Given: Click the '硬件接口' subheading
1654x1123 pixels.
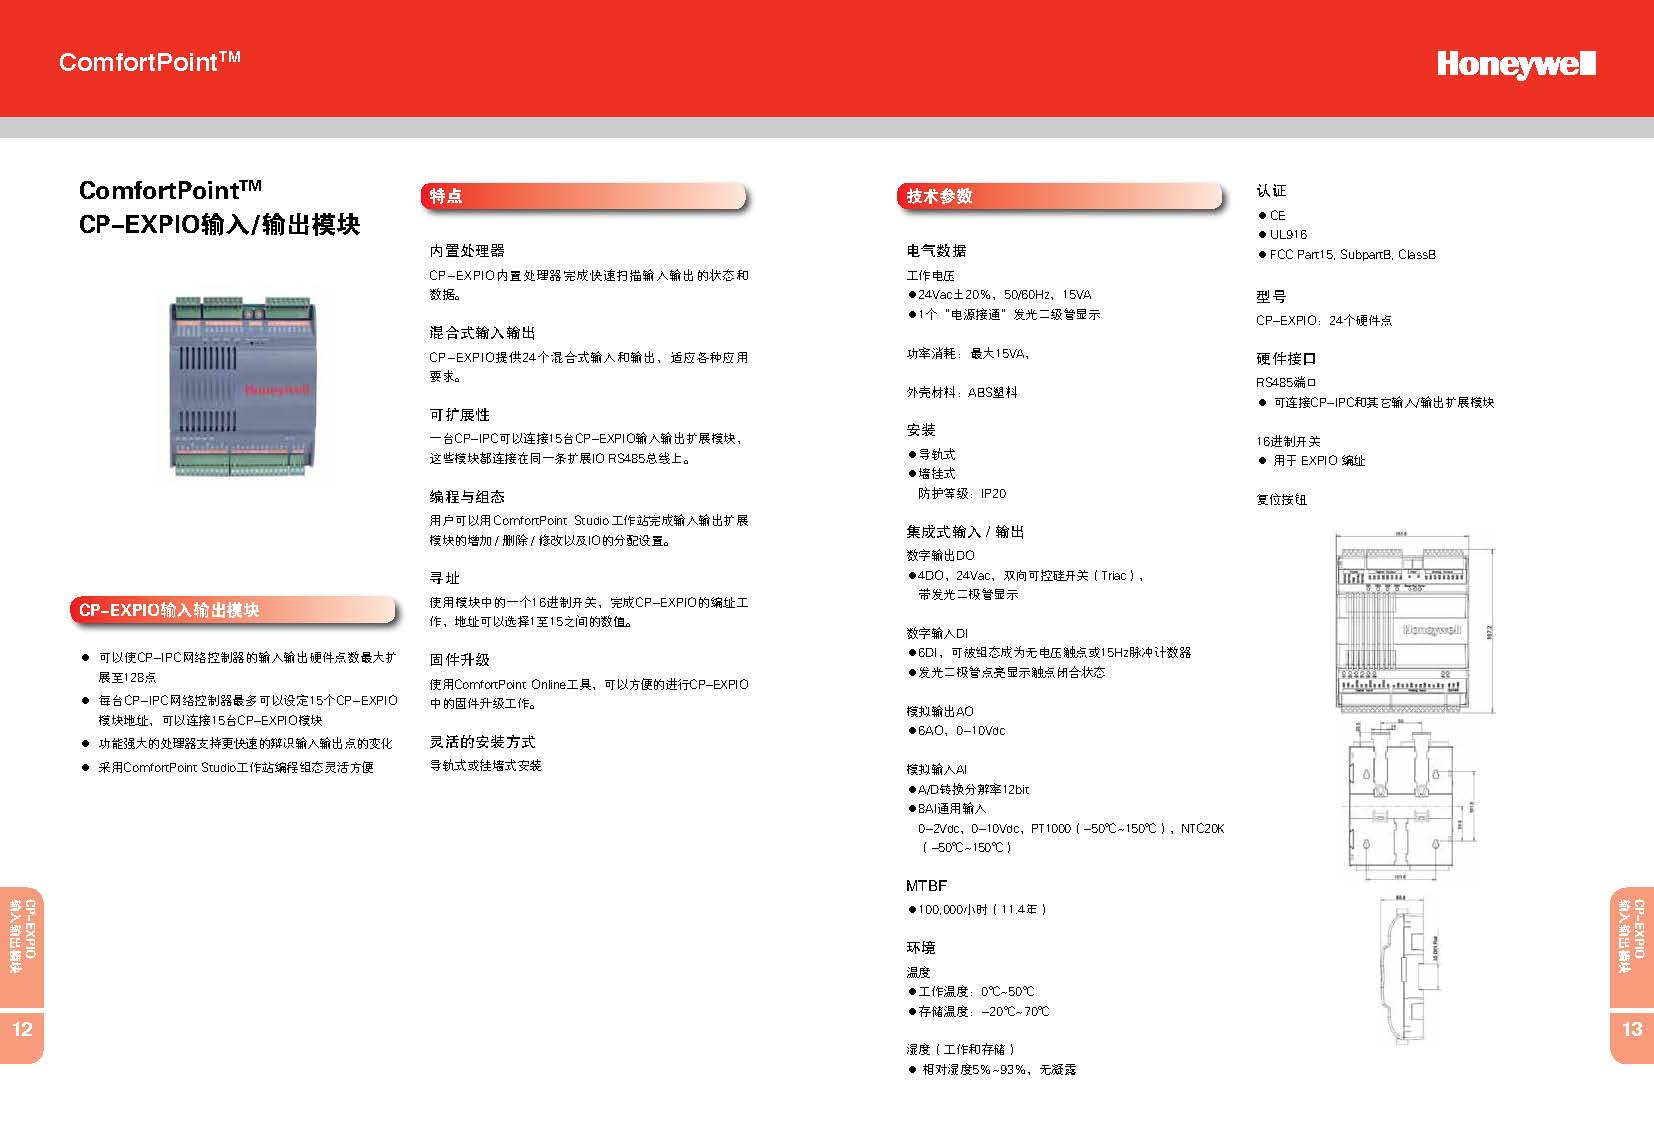Looking at the screenshot, I should point(1286,359).
